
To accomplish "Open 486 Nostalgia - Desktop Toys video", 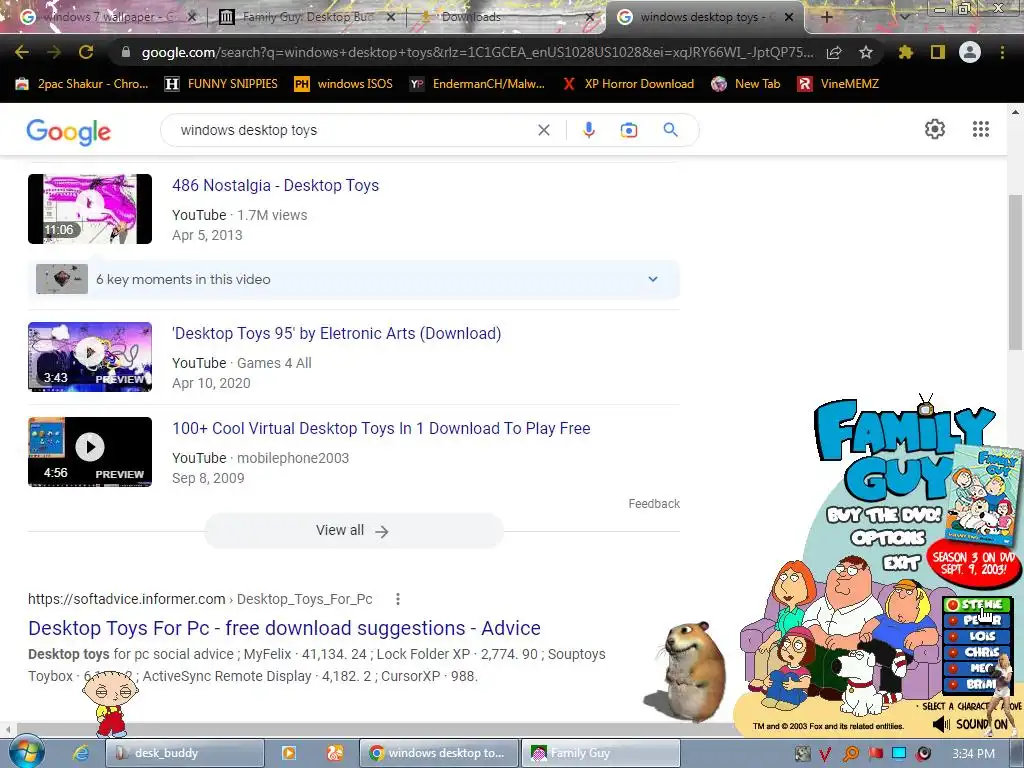I will [x=276, y=185].
